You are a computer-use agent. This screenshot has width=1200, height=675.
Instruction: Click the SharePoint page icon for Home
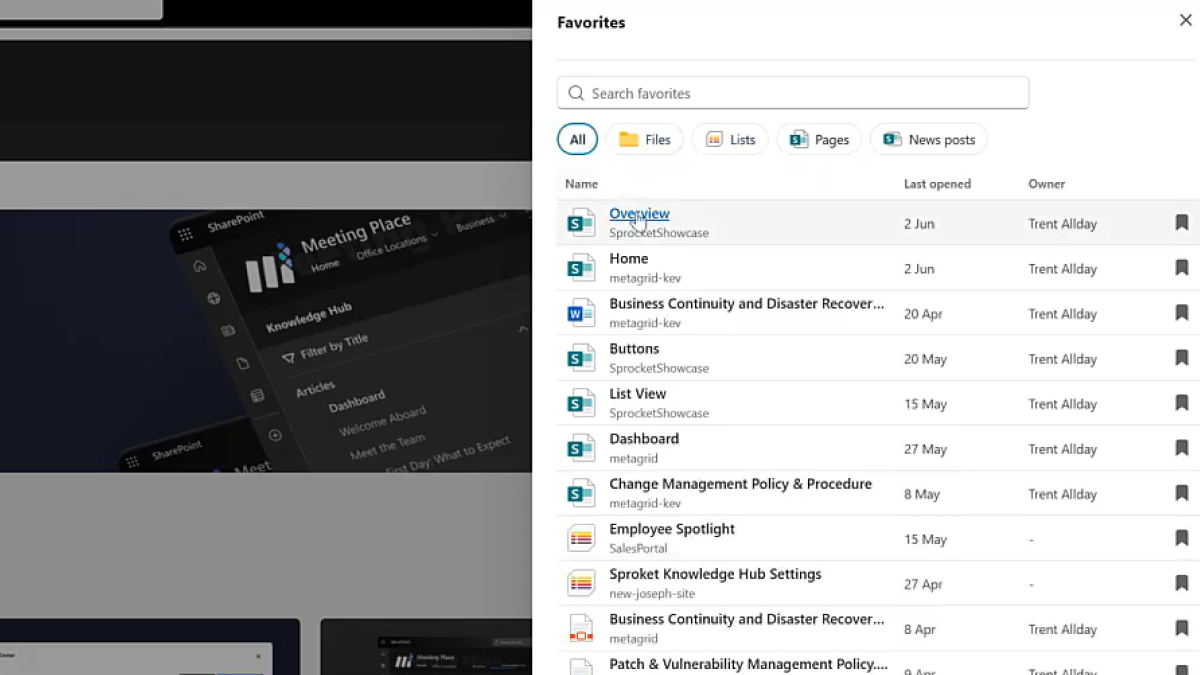click(x=581, y=268)
